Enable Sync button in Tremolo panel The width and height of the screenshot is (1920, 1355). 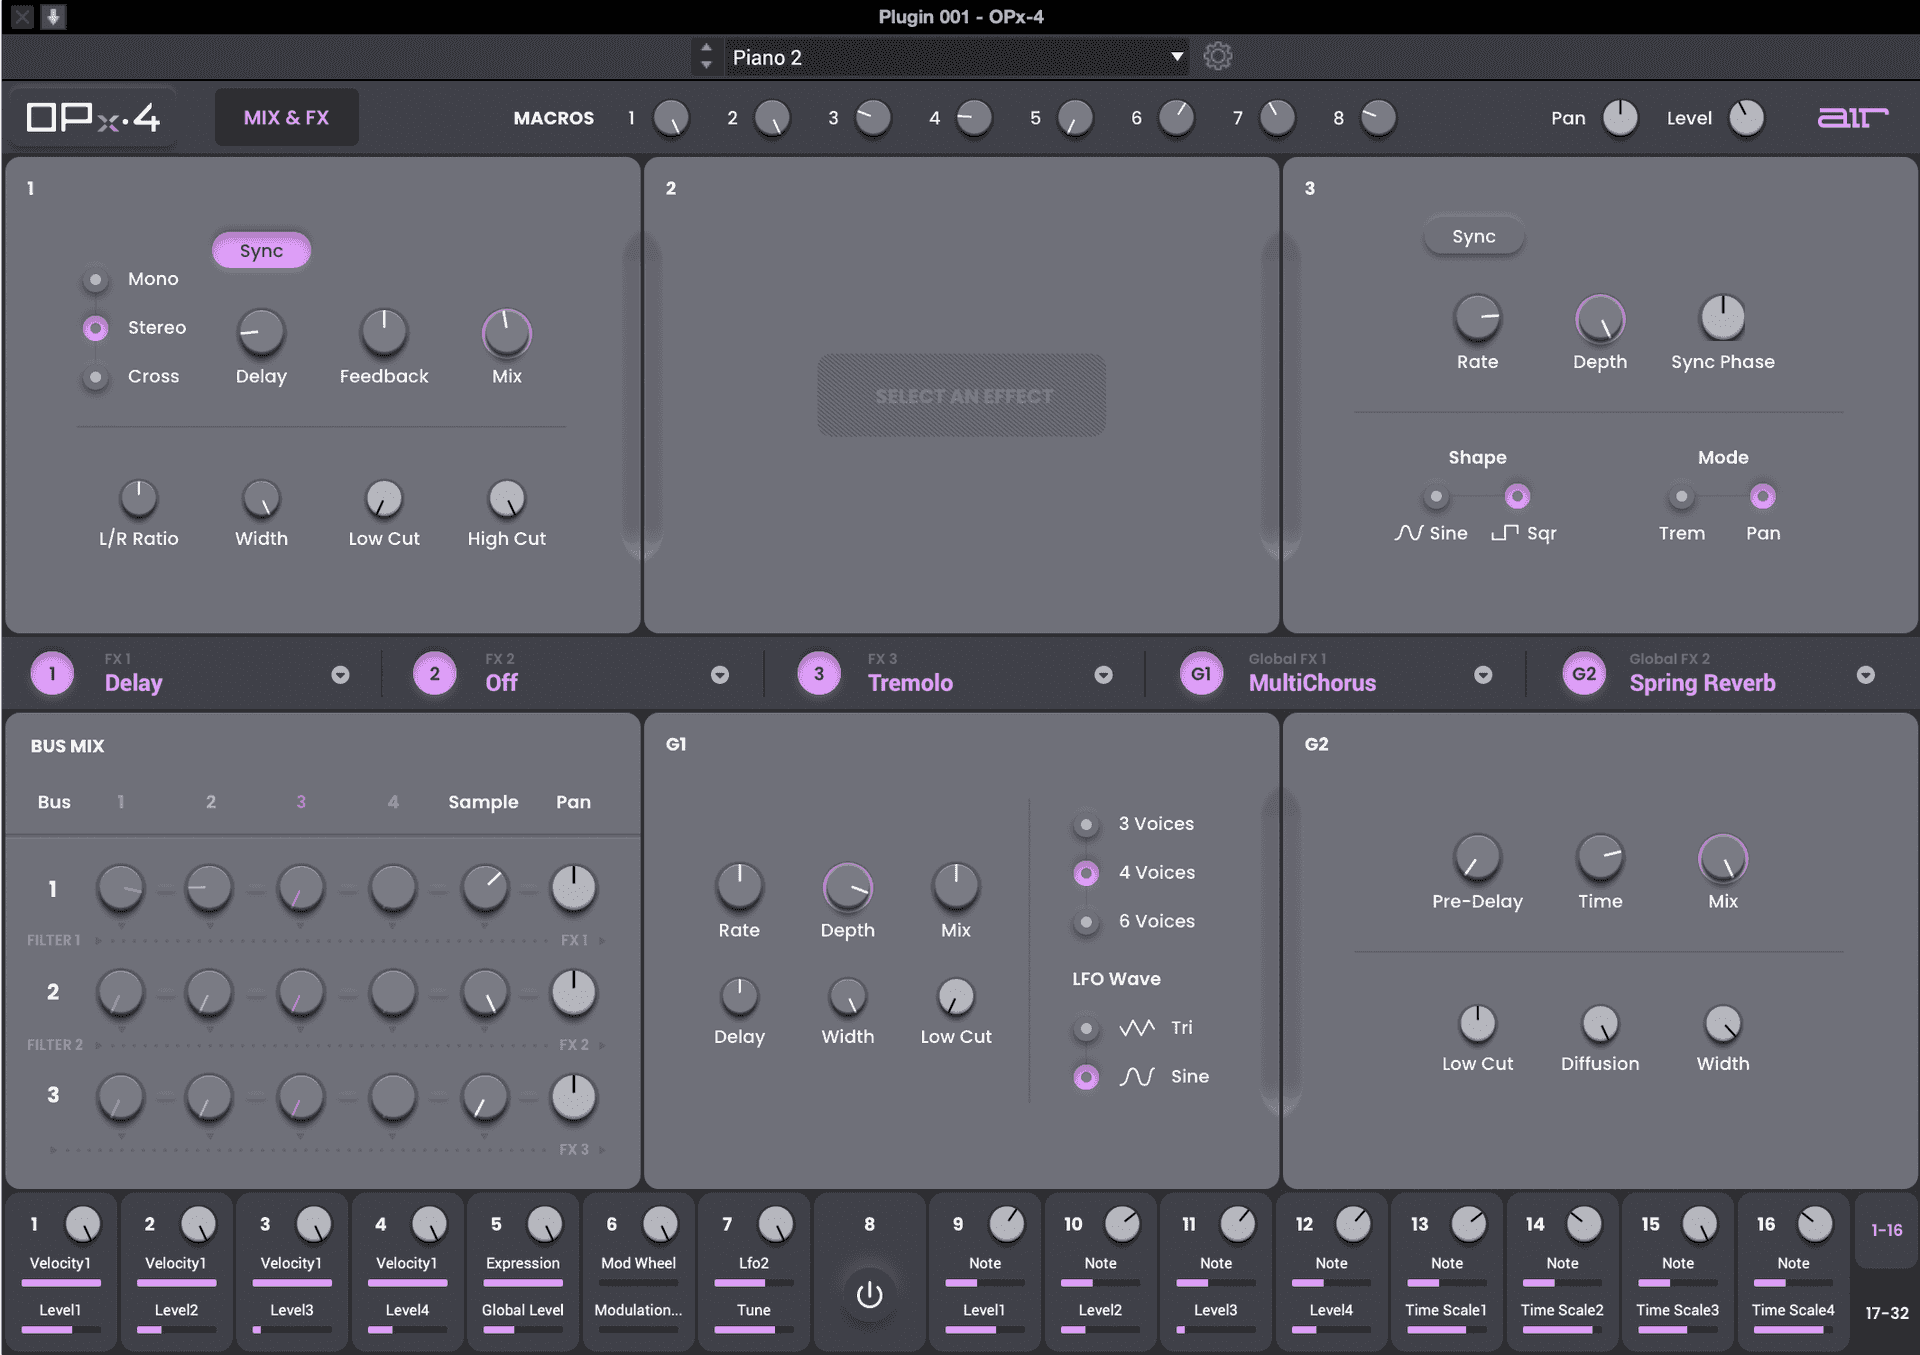1473,237
